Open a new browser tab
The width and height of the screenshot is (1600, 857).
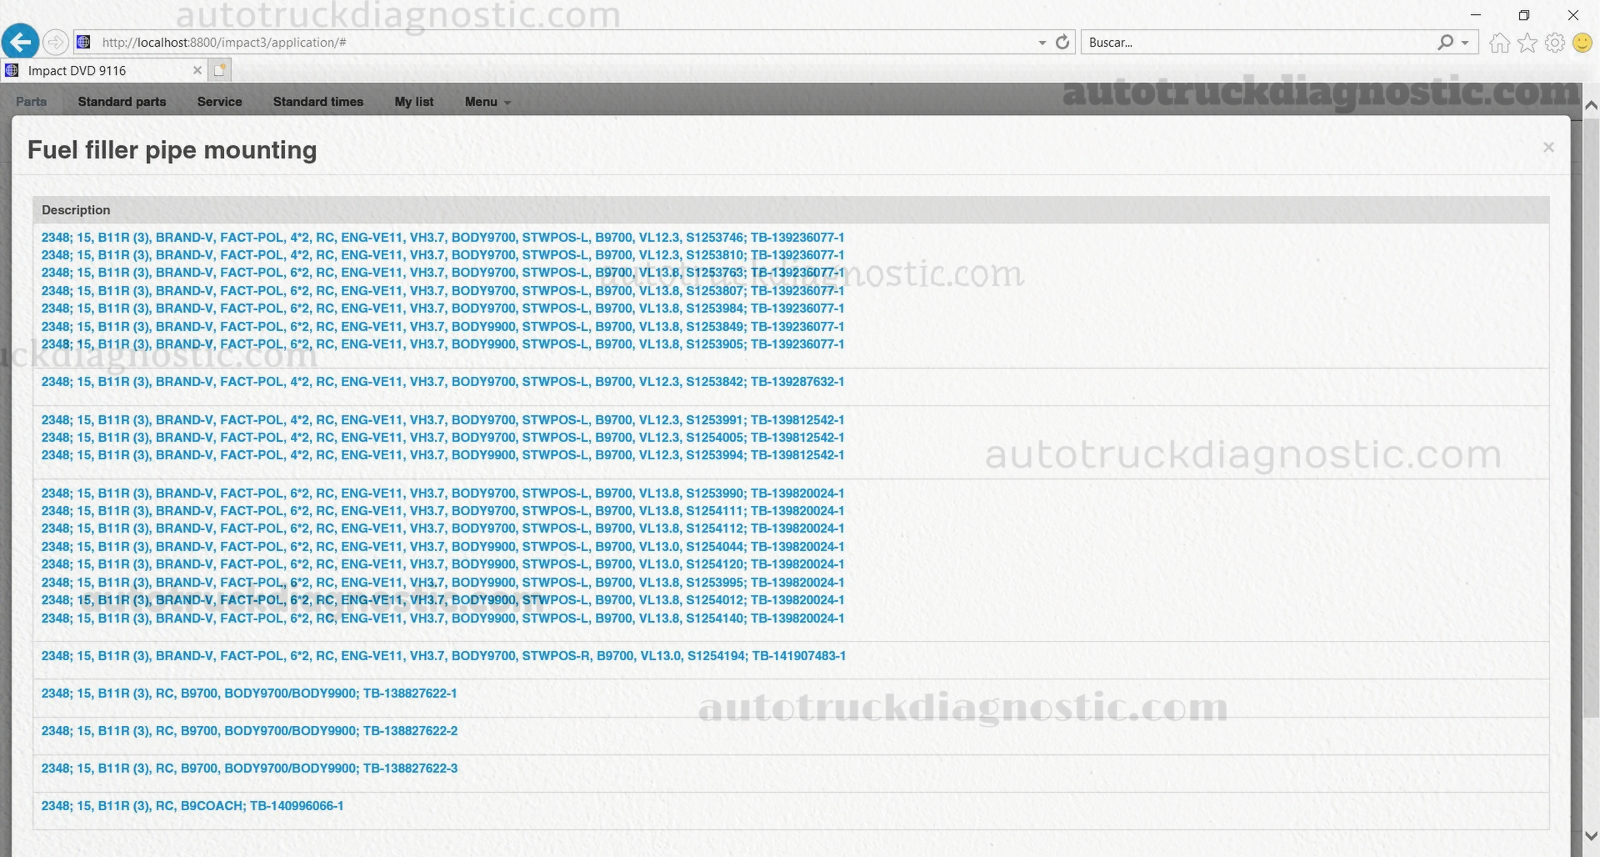click(x=220, y=70)
